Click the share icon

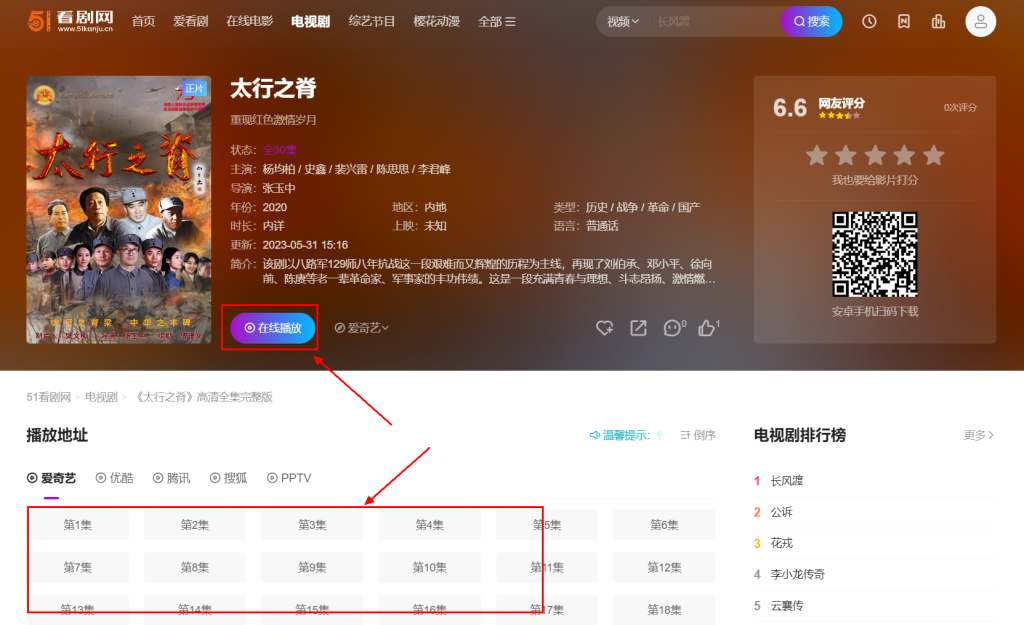pos(638,328)
